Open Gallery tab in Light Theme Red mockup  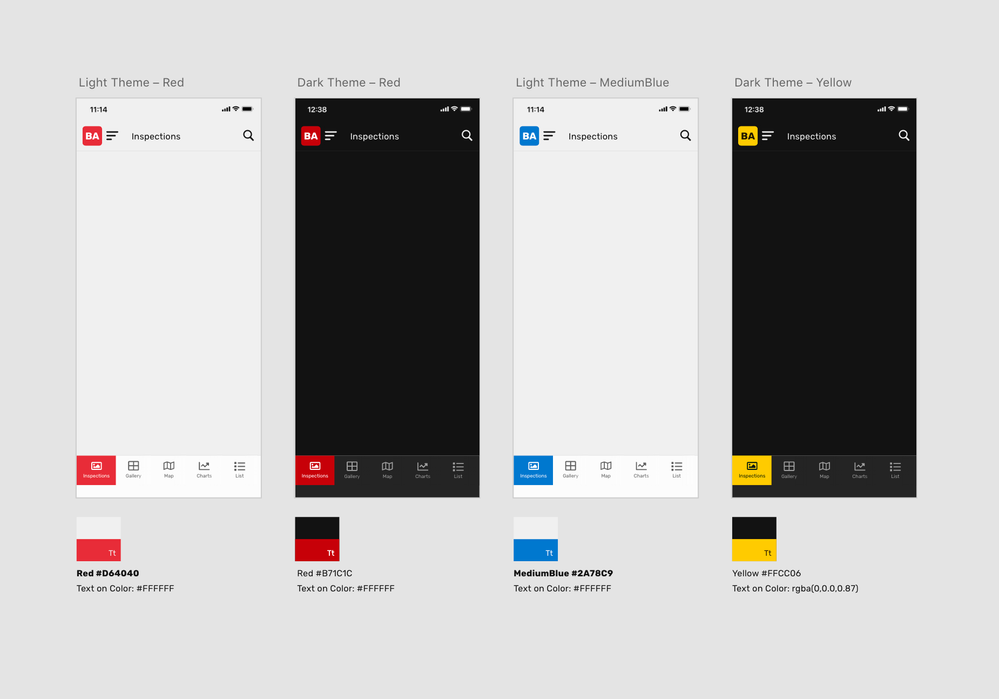pyautogui.click(x=133, y=470)
